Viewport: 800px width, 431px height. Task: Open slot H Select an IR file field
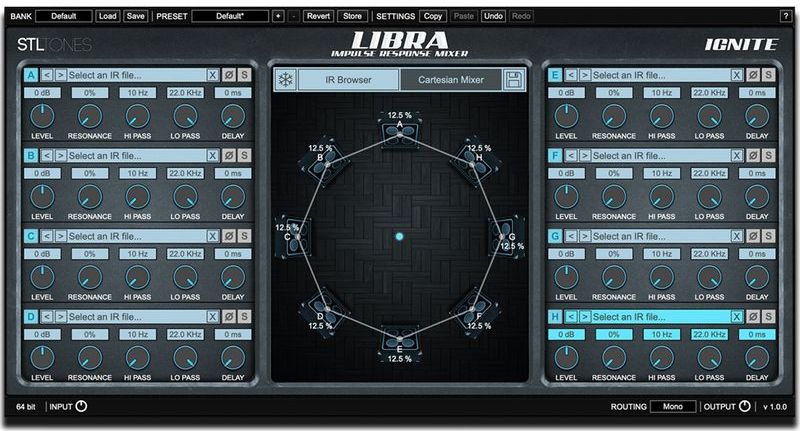click(661, 317)
